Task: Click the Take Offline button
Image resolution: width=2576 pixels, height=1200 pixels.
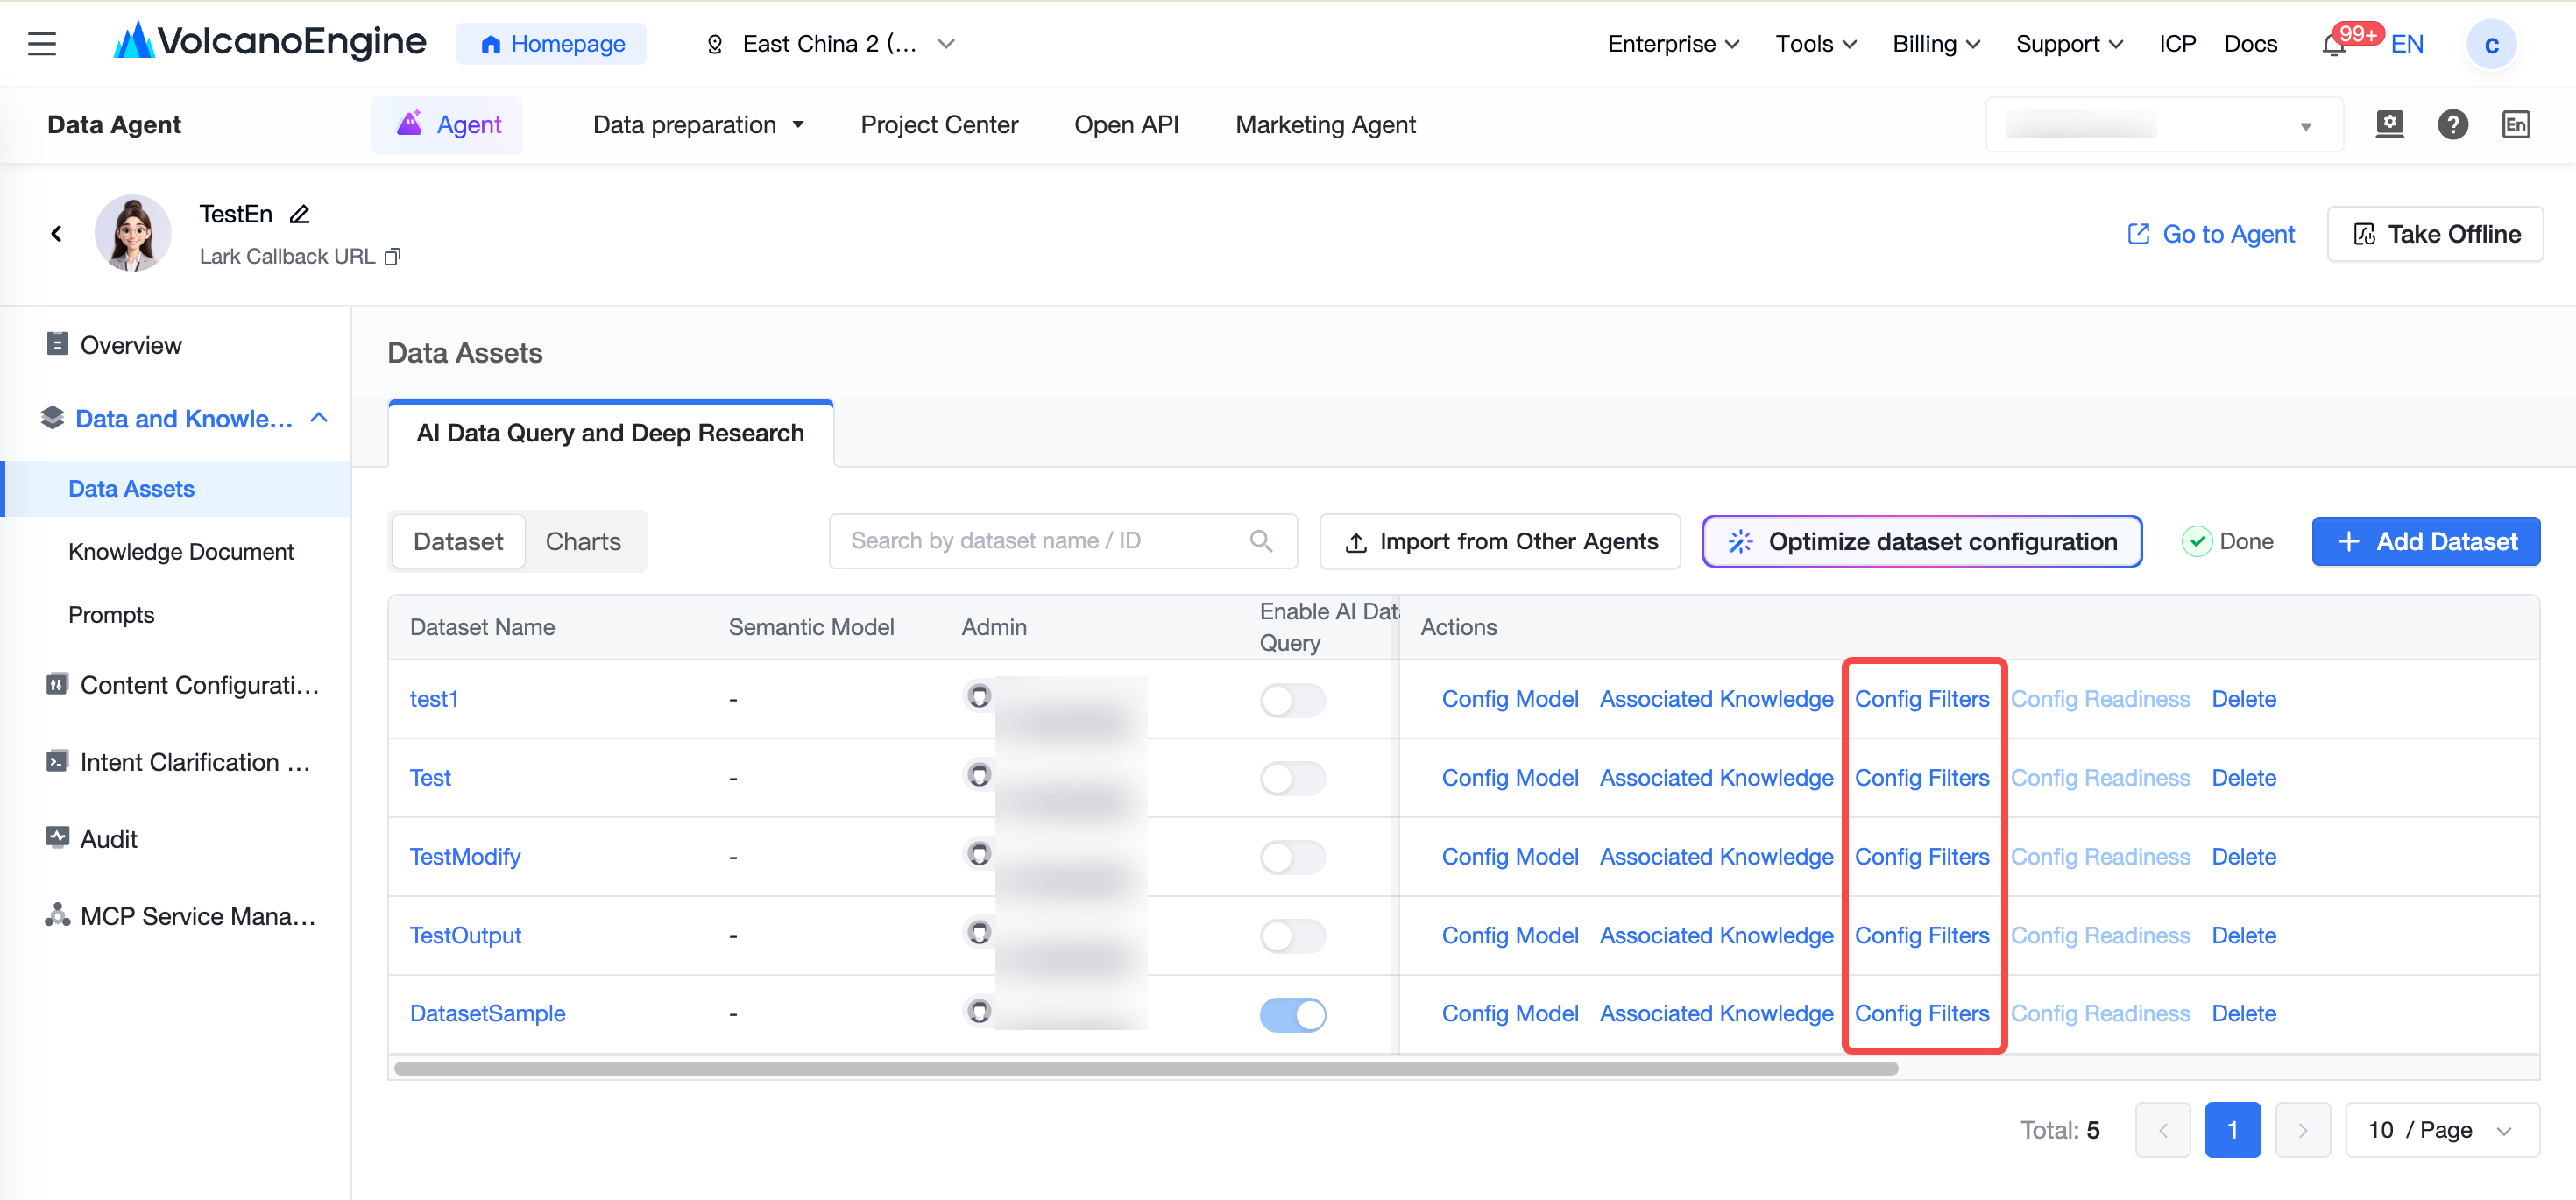Action: (2434, 234)
